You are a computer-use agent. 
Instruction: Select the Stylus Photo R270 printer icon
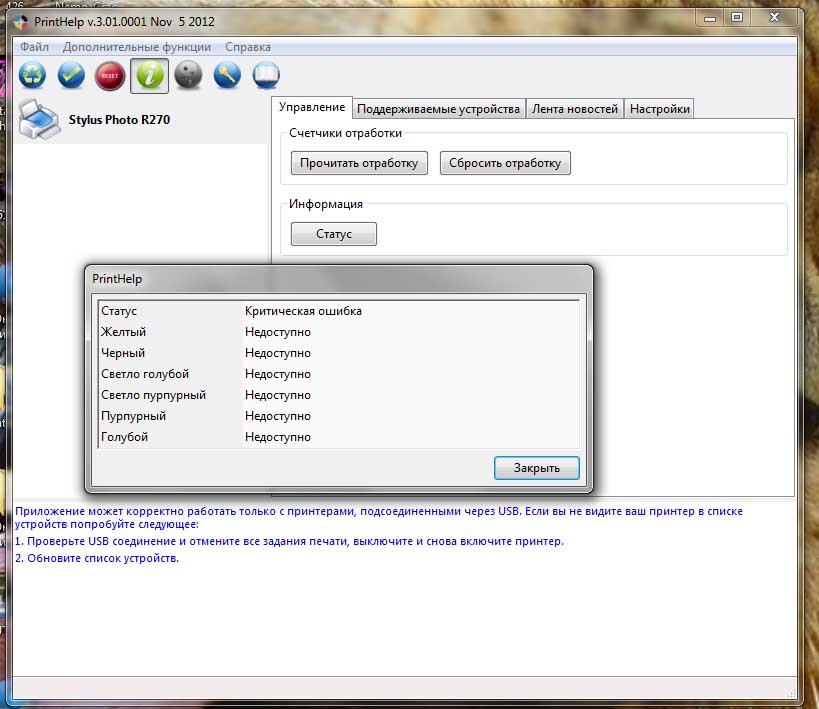(39, 120)
